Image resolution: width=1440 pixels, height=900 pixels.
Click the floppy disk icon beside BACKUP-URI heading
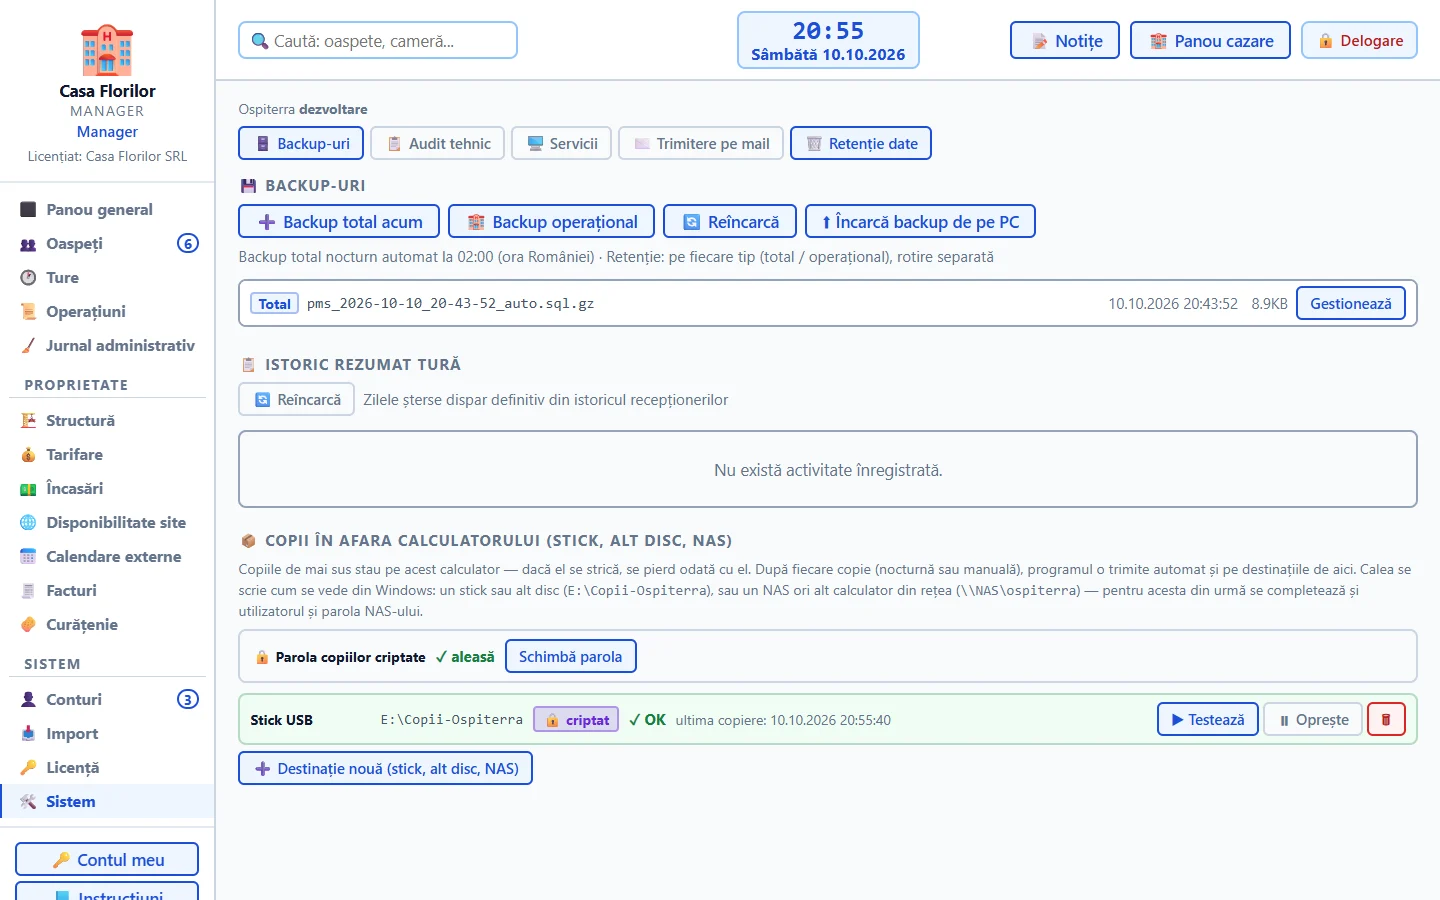pos(249,185)
